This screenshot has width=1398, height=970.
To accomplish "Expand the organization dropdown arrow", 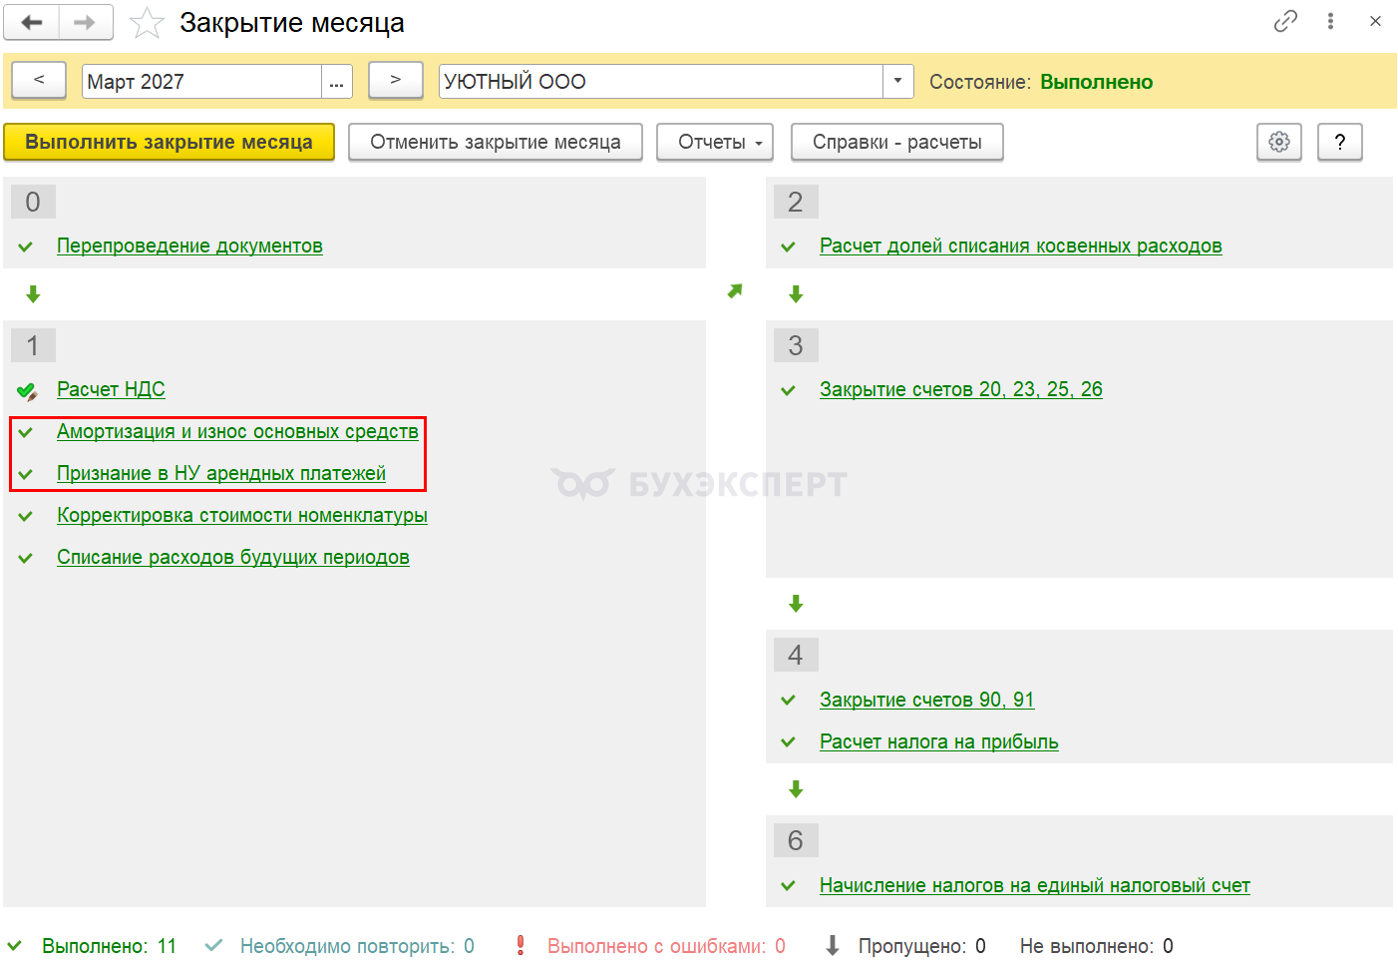I will pos(898,82).
